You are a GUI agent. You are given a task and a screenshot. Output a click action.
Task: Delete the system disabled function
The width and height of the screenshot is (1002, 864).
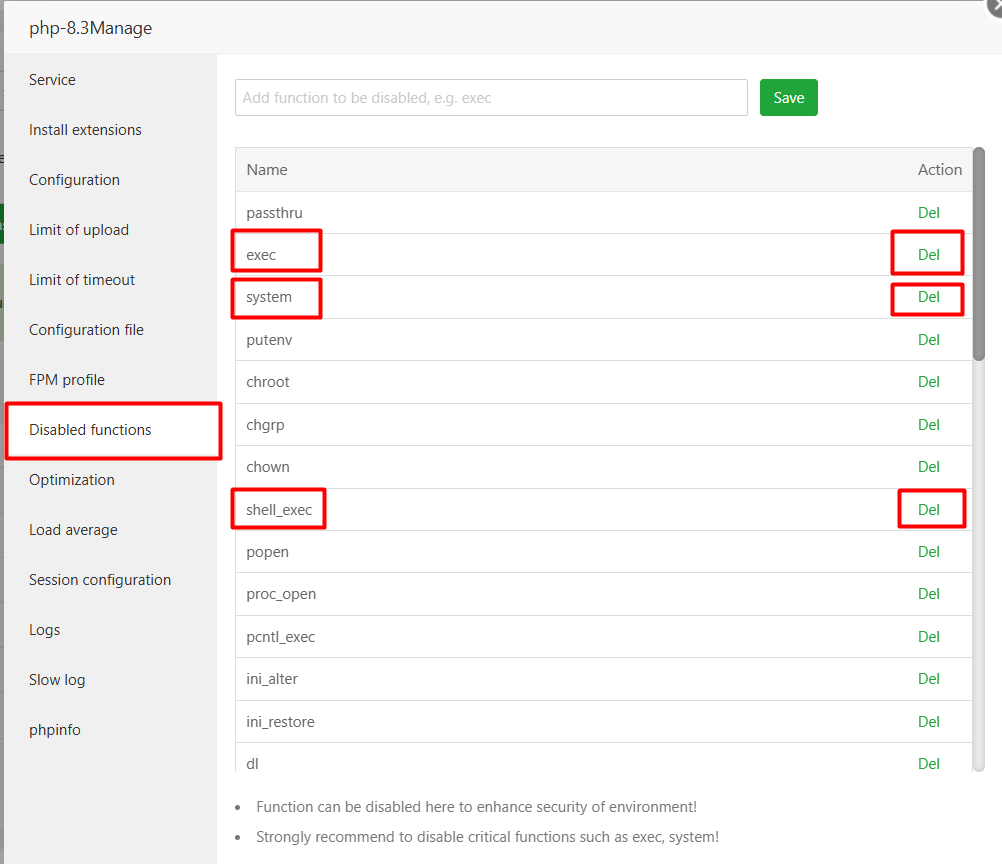(929, 297)
